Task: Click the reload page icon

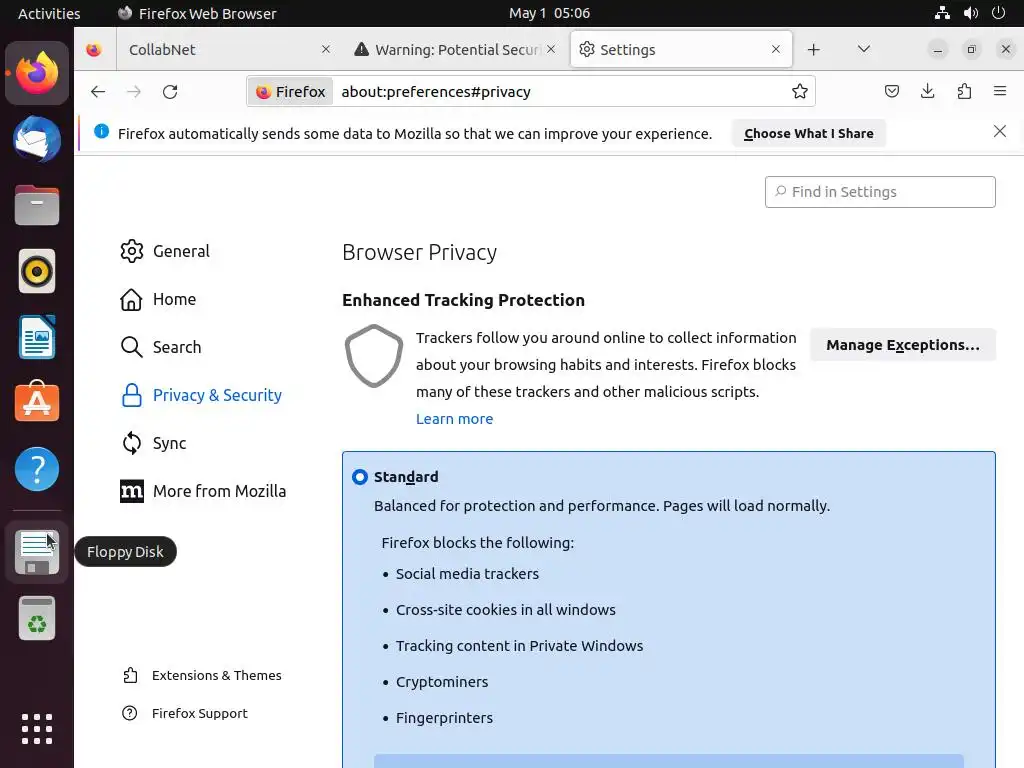Action: coord(170,92)
